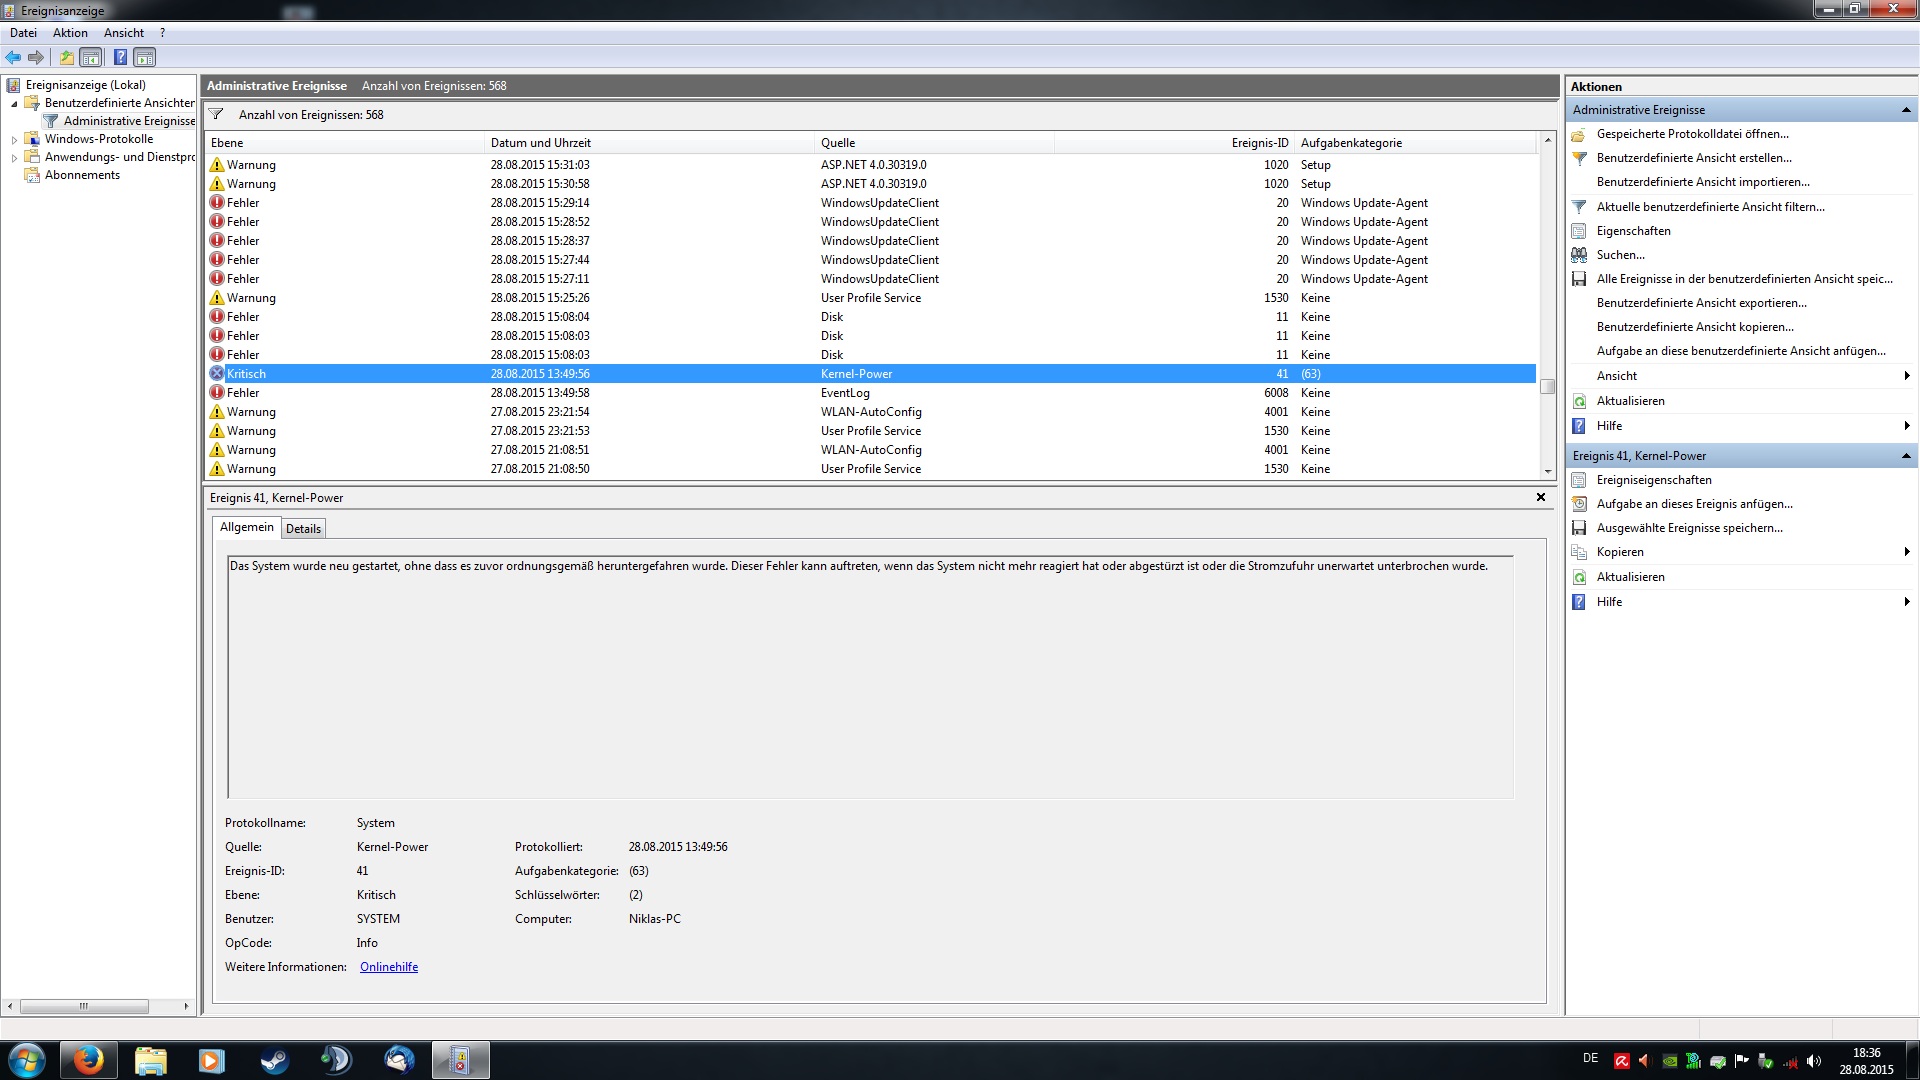
Task: Select the EventLog Fehler 6008 row
Action: click(x=845, y=393)
